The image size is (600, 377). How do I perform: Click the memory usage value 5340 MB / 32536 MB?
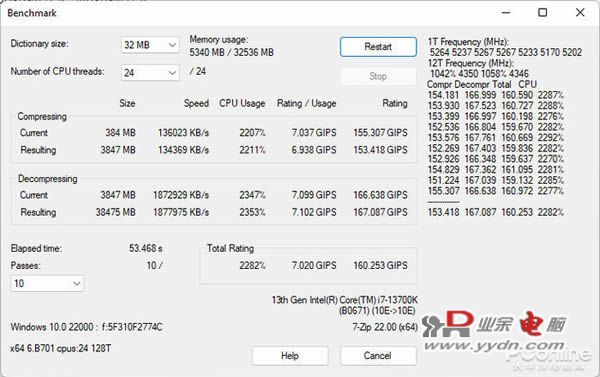pos(232,52)
